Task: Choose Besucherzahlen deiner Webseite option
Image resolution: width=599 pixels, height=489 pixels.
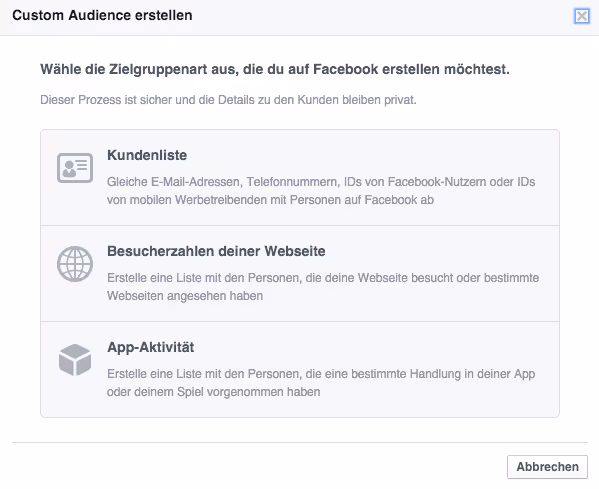Action: click(300, 274)
